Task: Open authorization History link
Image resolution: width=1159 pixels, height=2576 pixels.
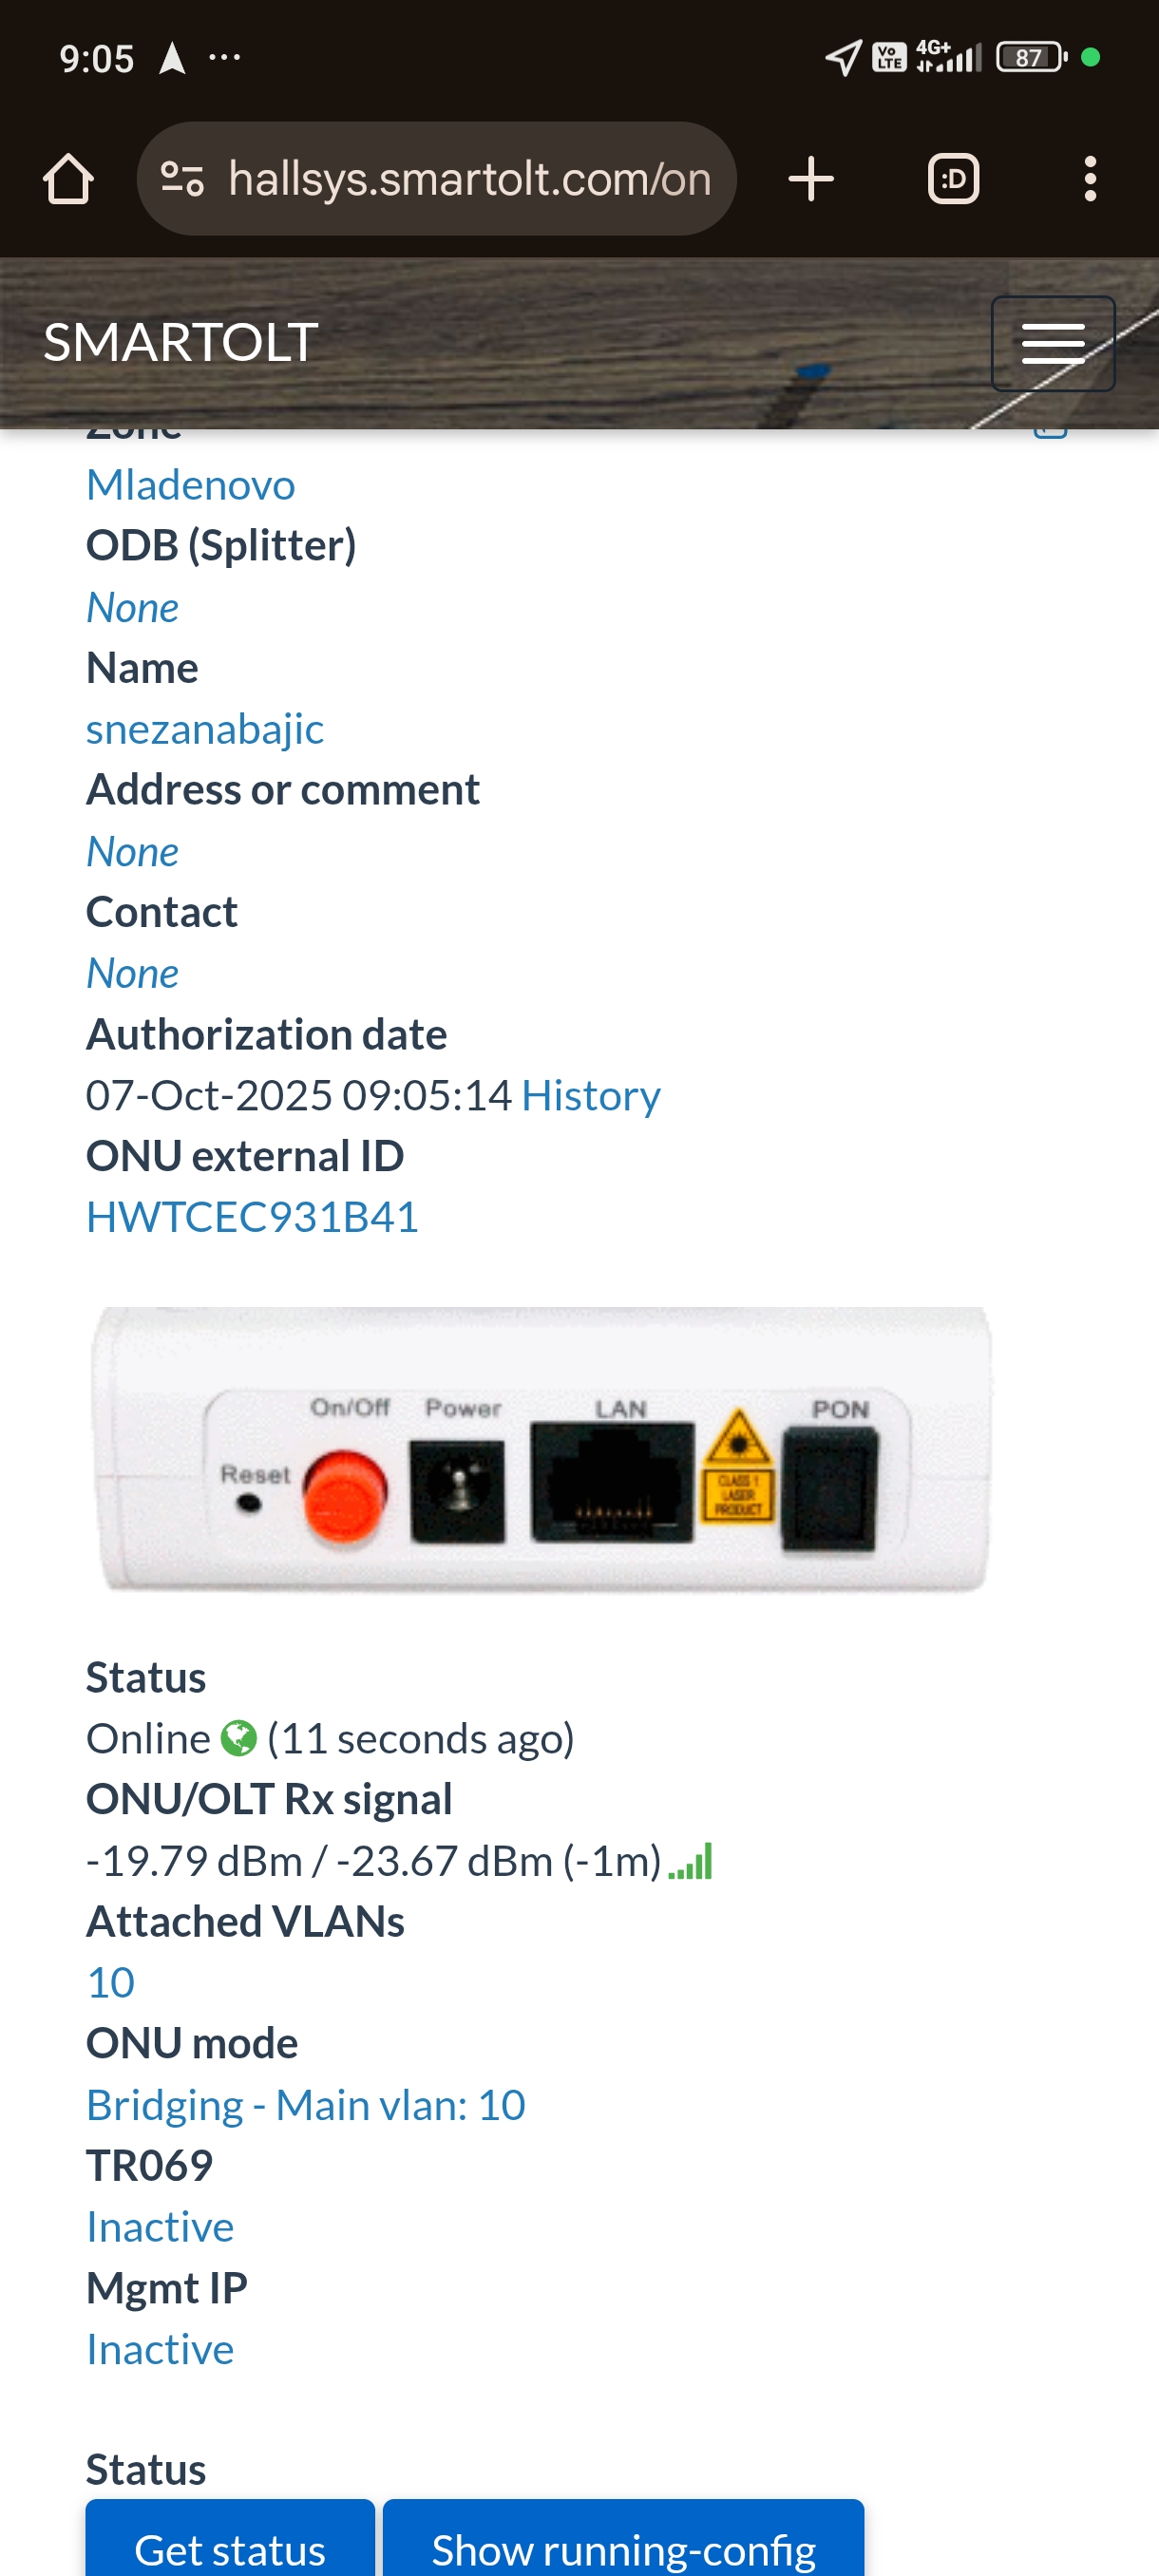Action: (x=591, y=1095)
